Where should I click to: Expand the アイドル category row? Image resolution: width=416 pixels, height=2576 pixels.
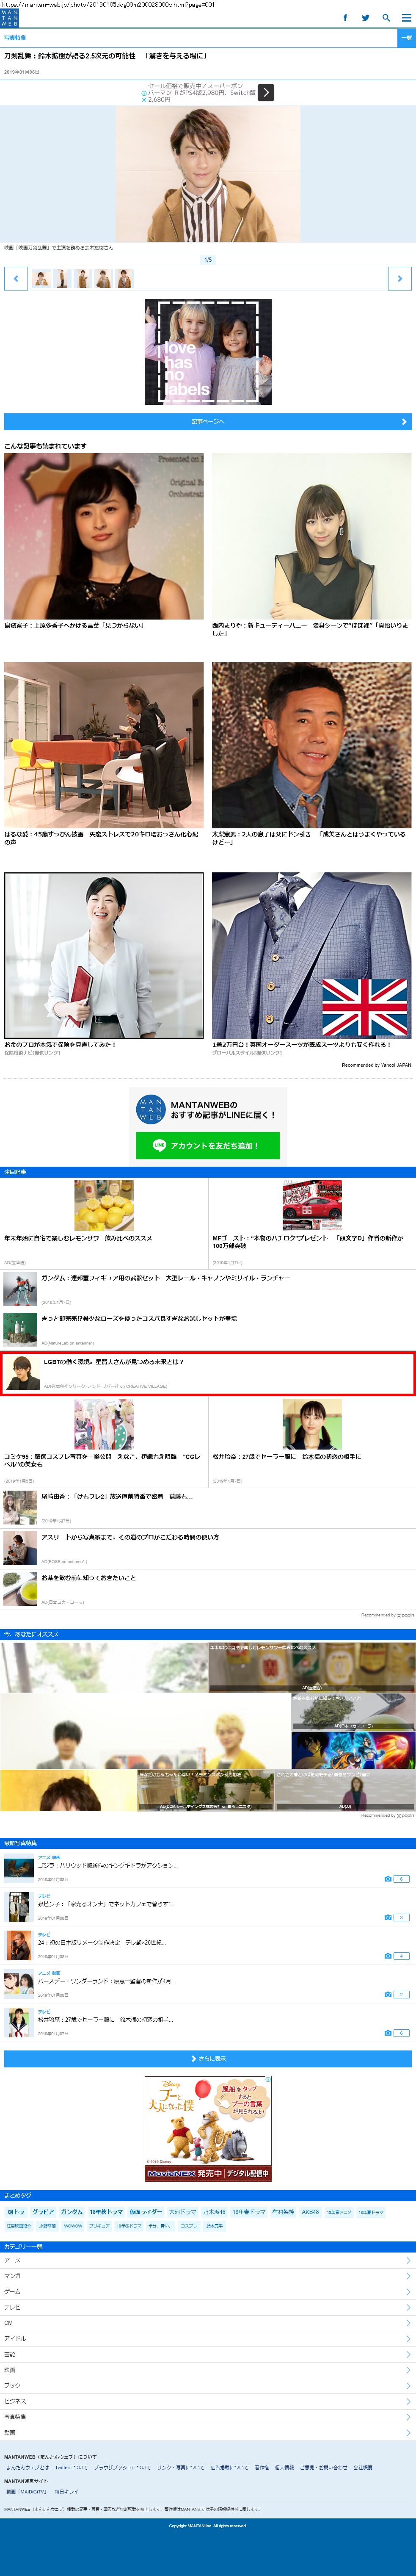pos(208,2339)
